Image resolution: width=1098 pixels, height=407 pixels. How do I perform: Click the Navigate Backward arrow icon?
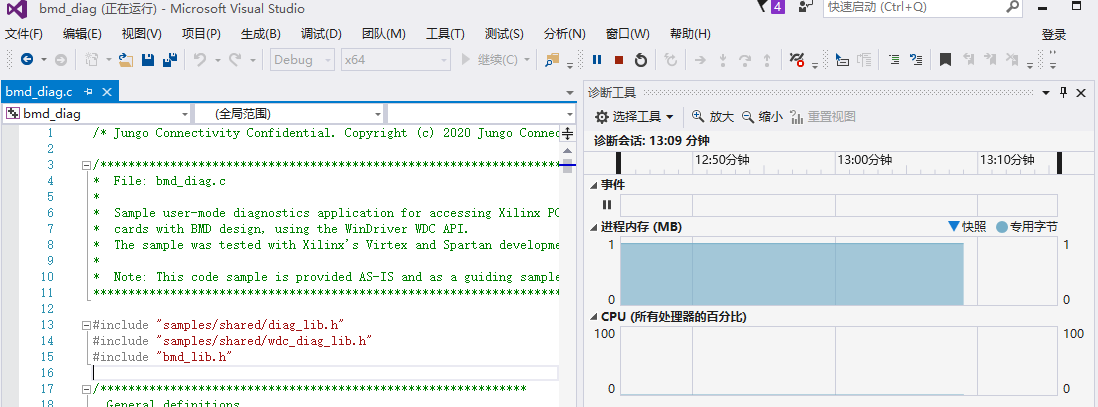click(27, 60)
